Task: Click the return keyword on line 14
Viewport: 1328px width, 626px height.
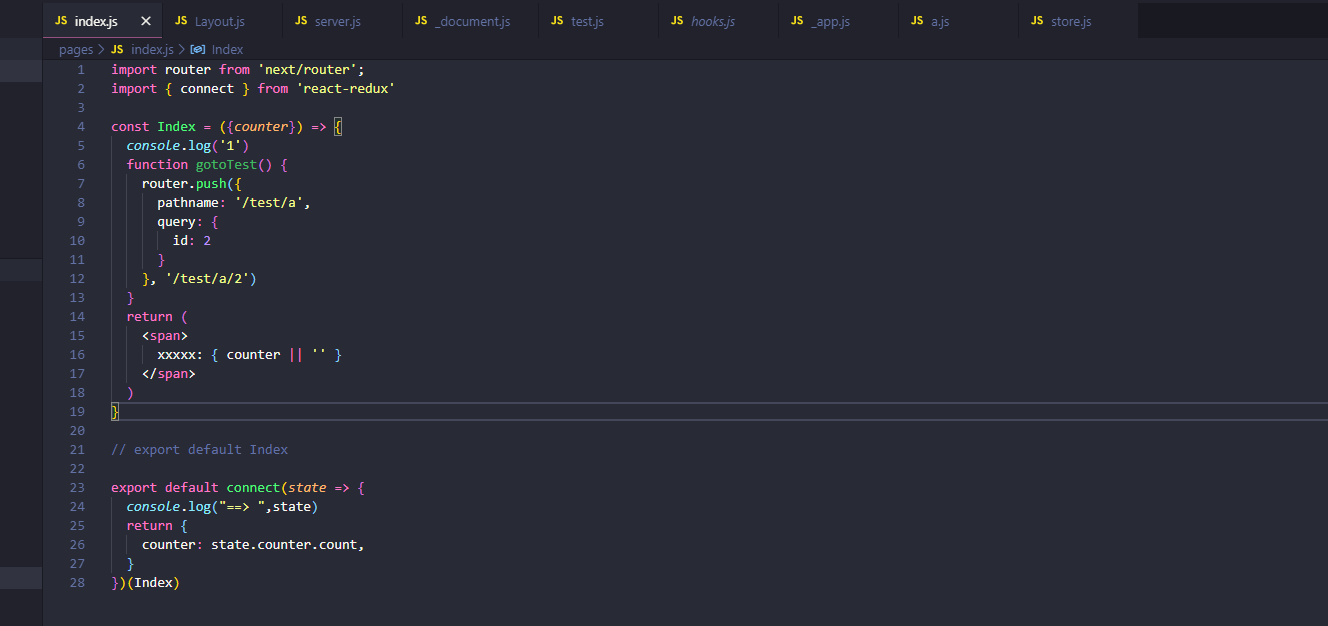Action: pos(150,317)
